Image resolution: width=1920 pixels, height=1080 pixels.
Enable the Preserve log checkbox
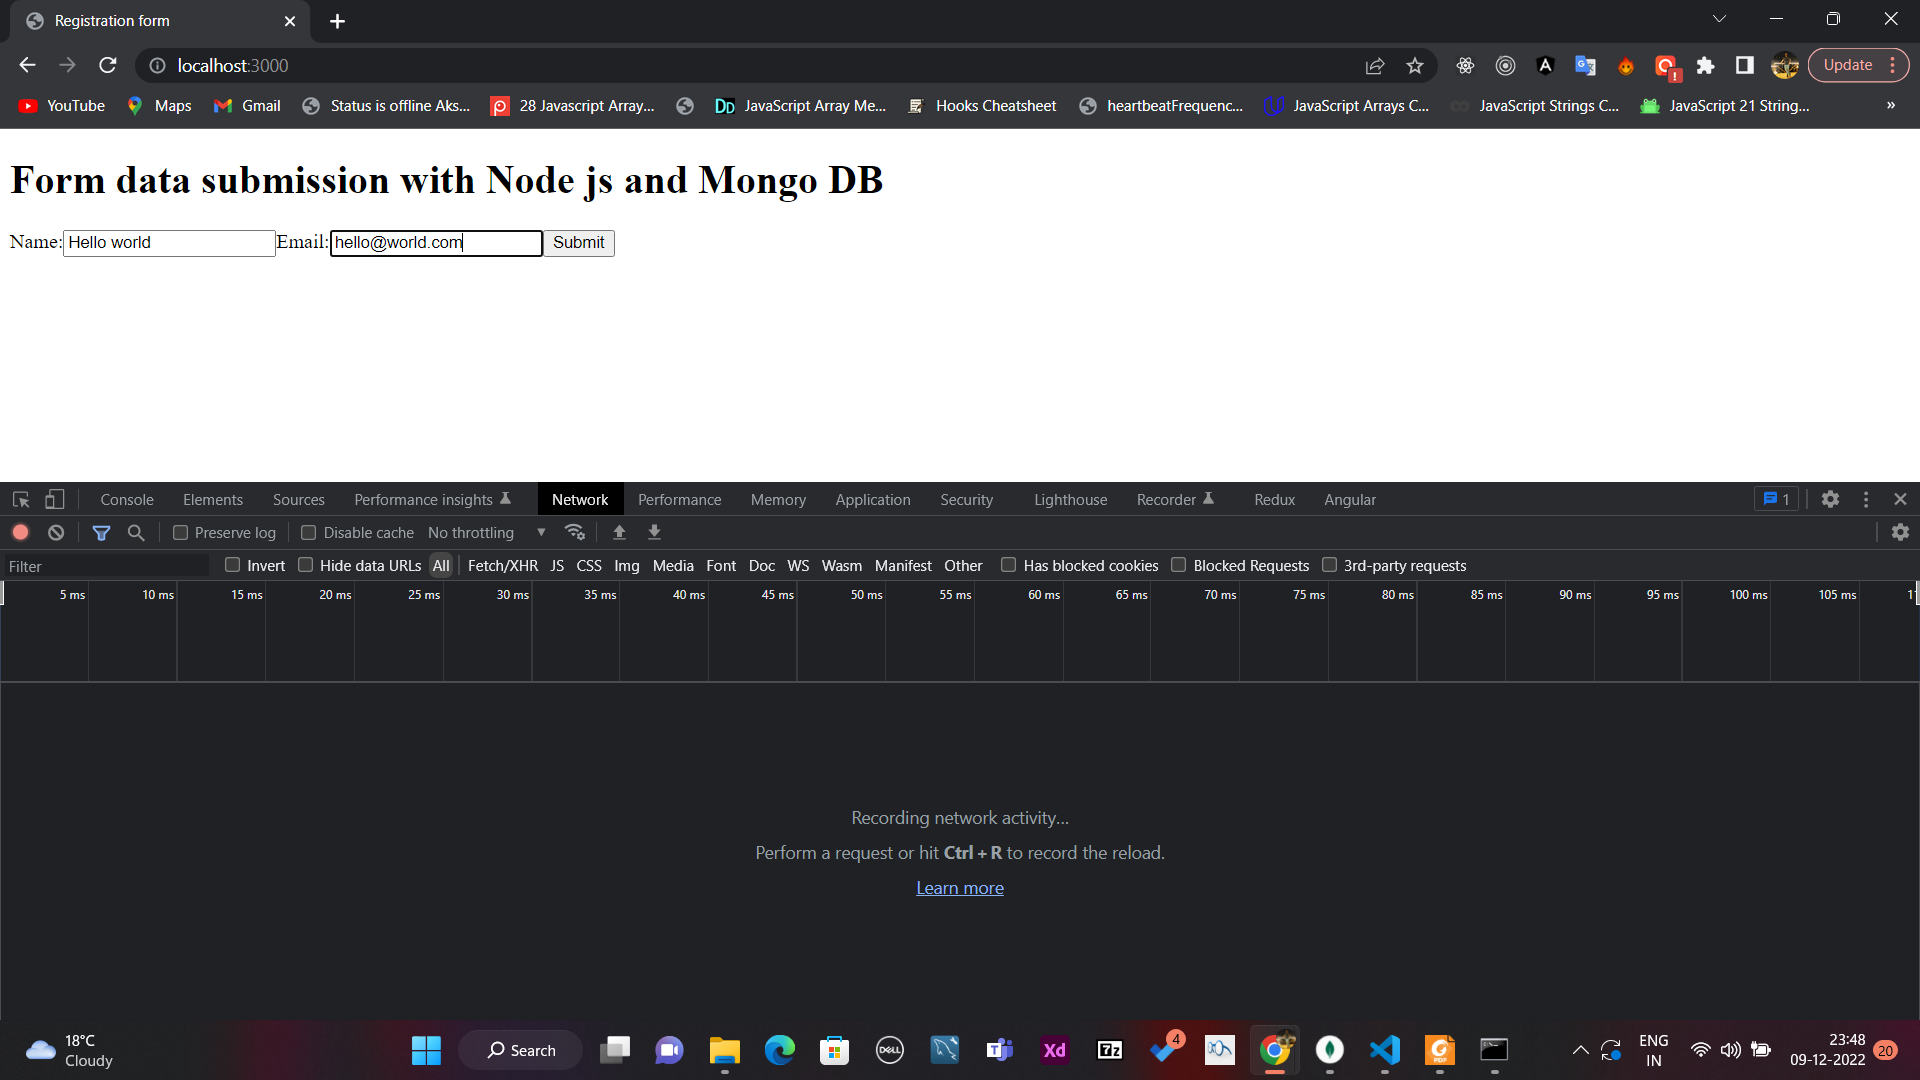click(181, 532)
